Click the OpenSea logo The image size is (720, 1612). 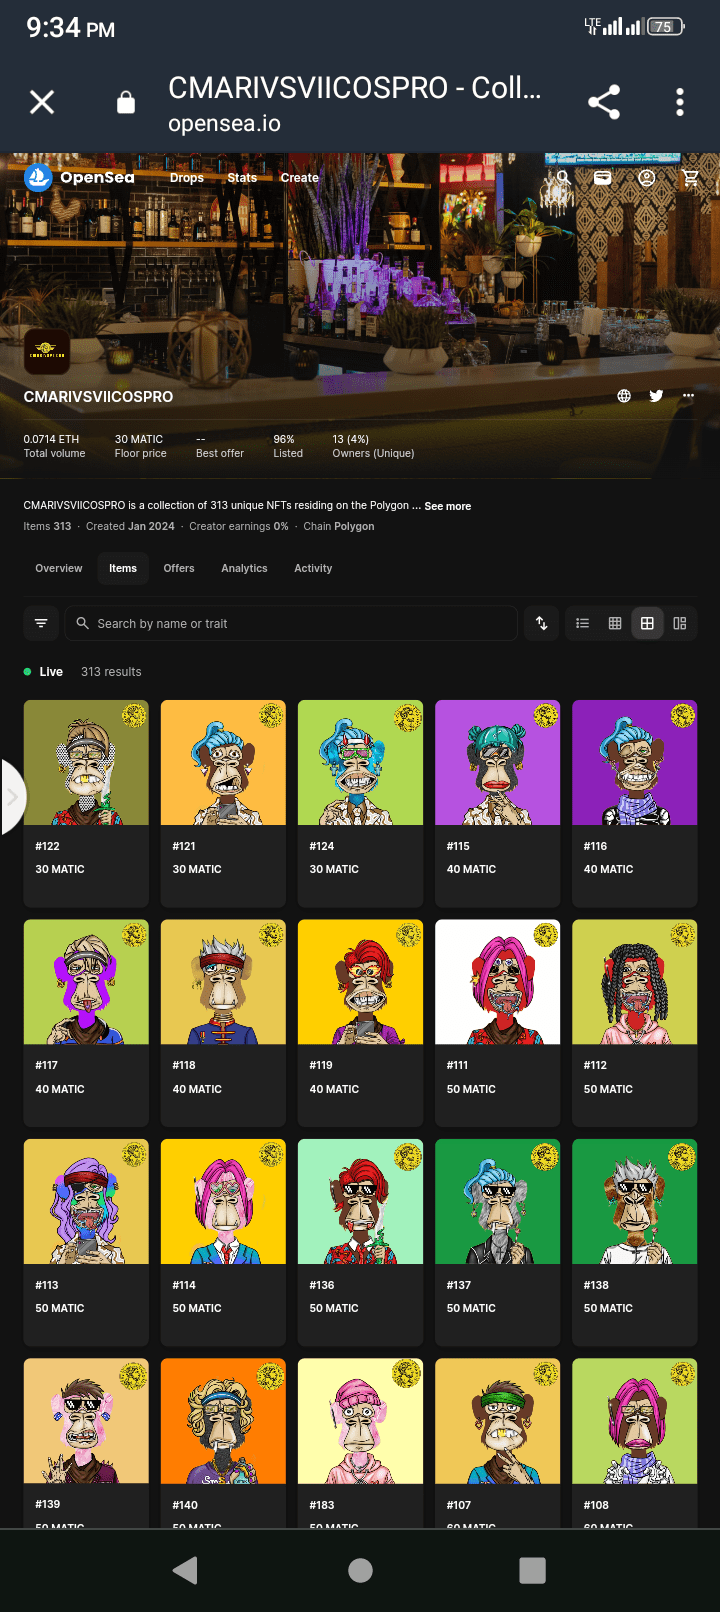click(79, 177)
